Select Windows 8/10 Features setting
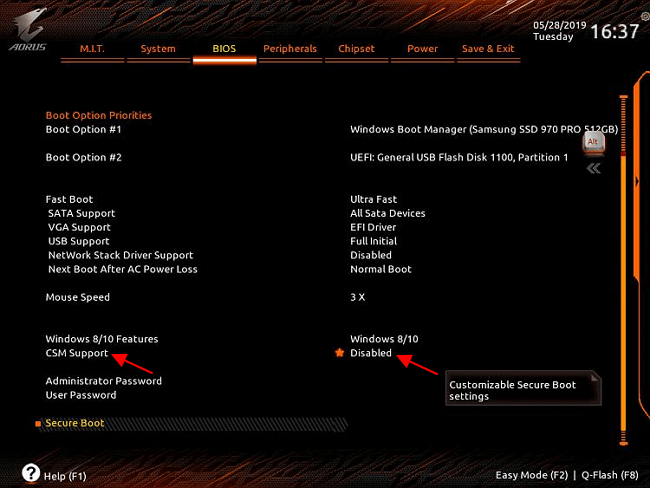 tap(102, 339)
